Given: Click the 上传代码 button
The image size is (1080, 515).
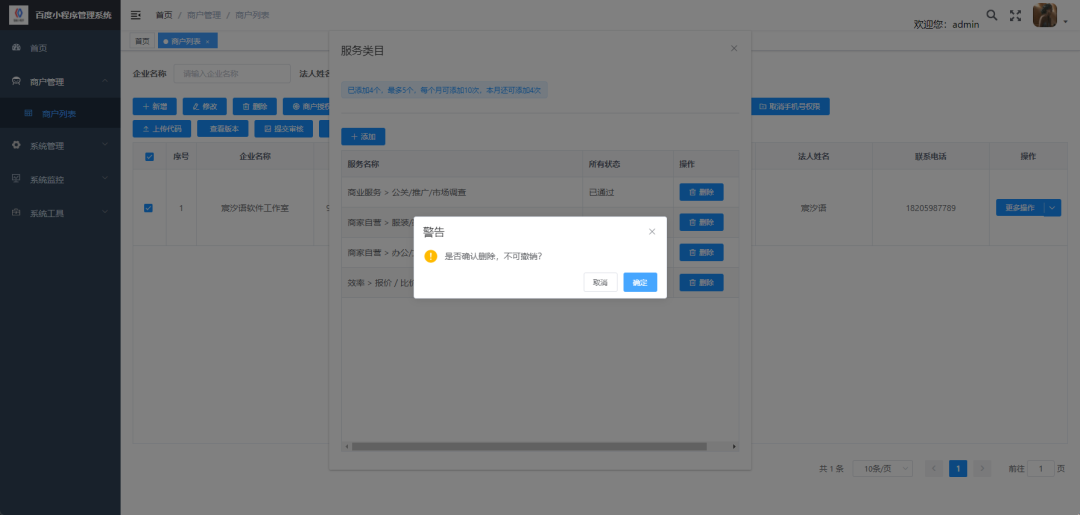Looking at the screenshot, I should pyautogui.click(x=161, y=129).
